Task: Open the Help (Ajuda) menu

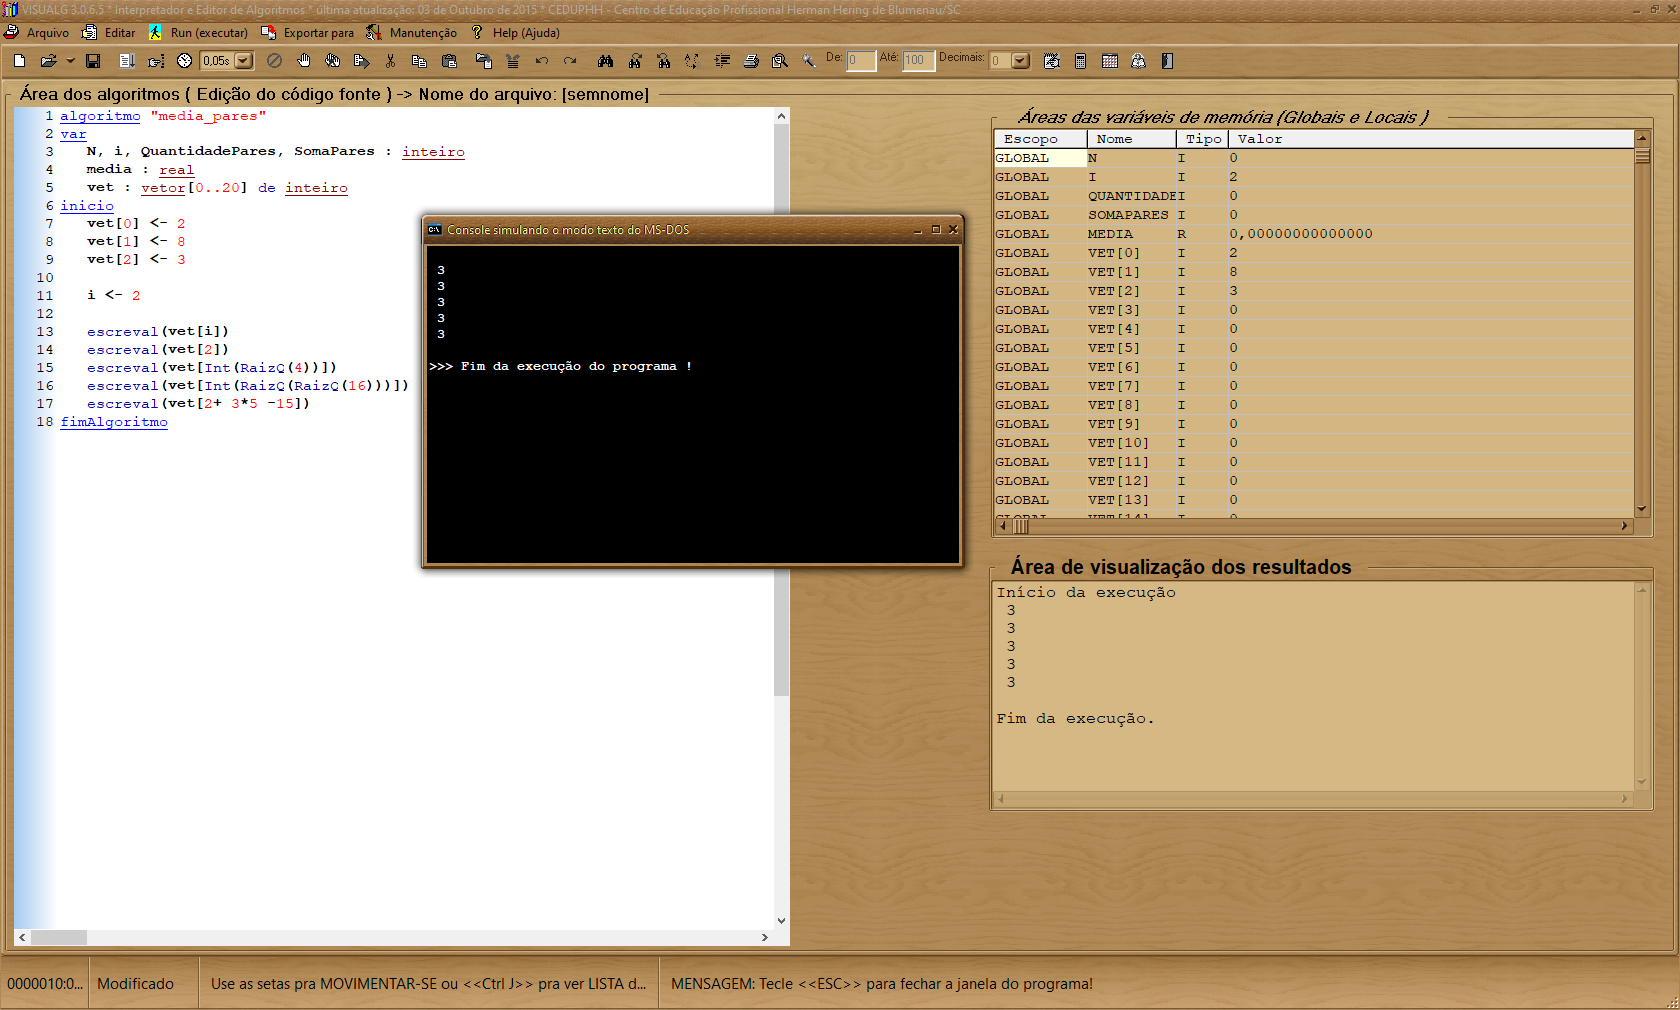Action: pyautogui.click(x=515, y=33)
